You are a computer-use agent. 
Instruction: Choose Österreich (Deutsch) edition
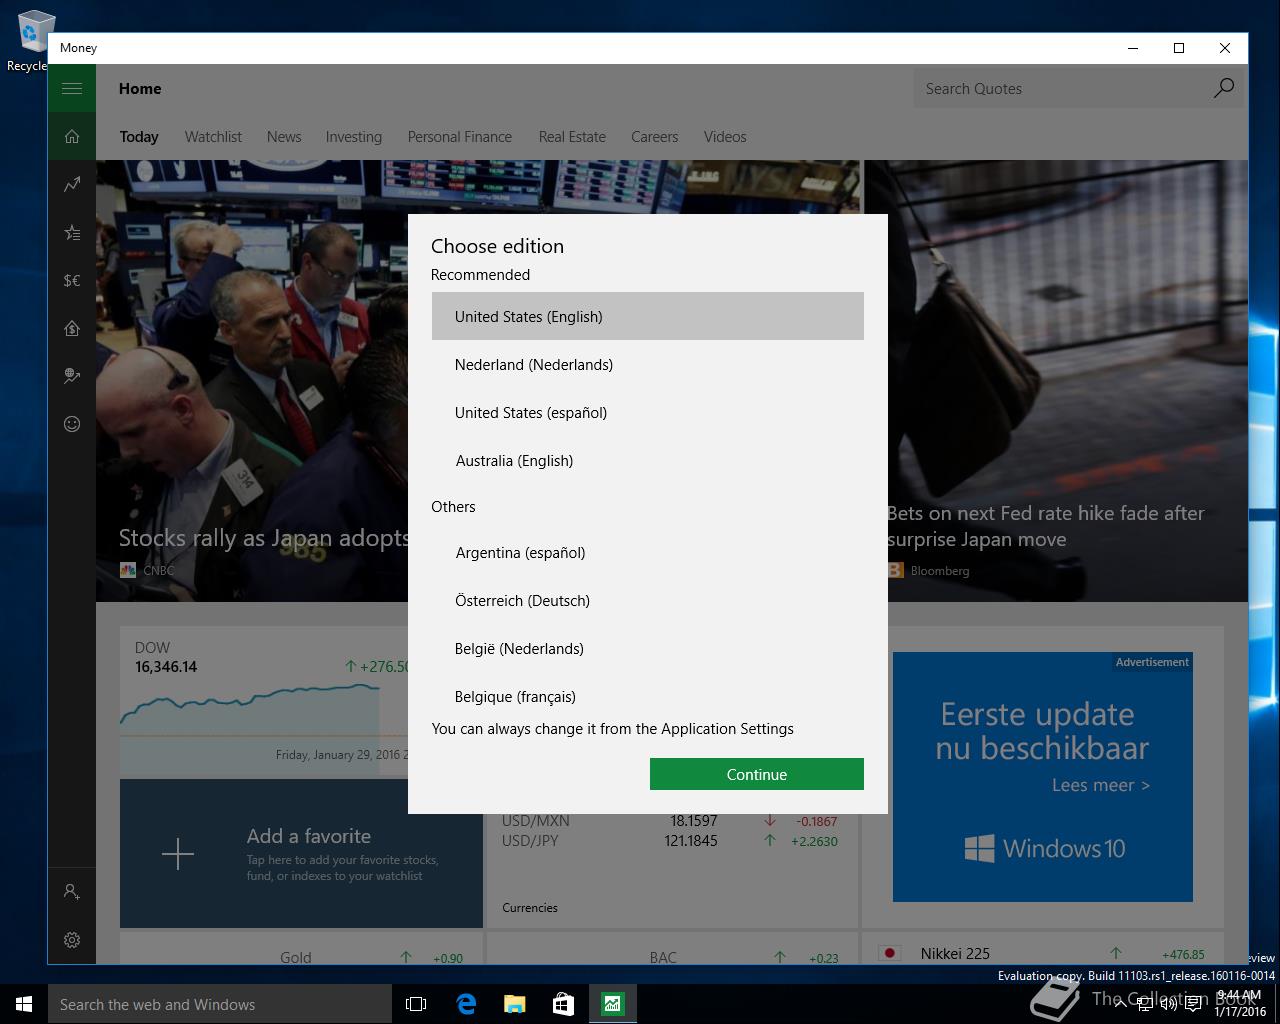(648, 600)
